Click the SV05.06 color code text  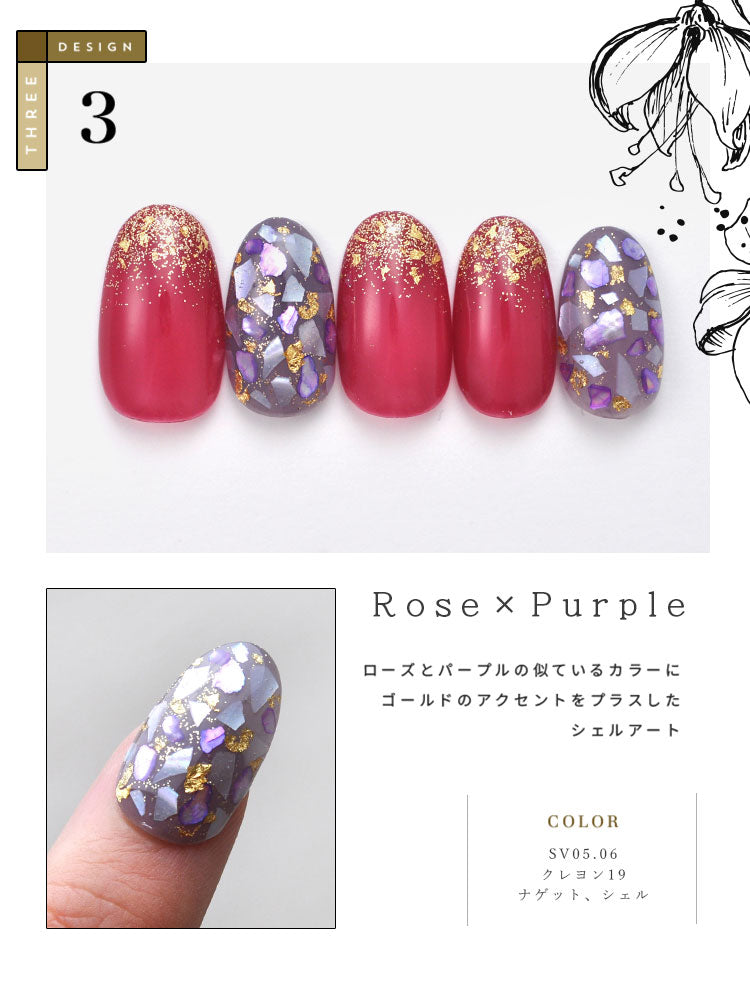click(x=583, y=854)
